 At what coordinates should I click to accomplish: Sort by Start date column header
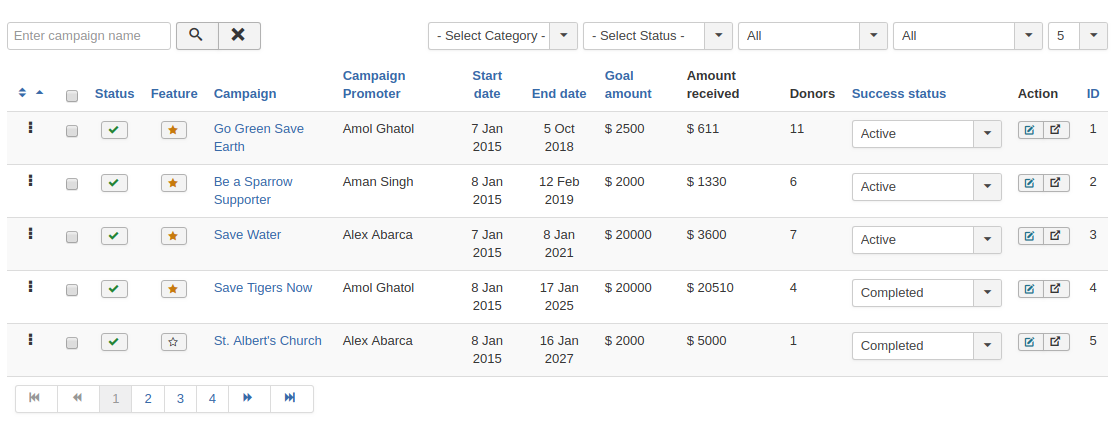(487, 85)
